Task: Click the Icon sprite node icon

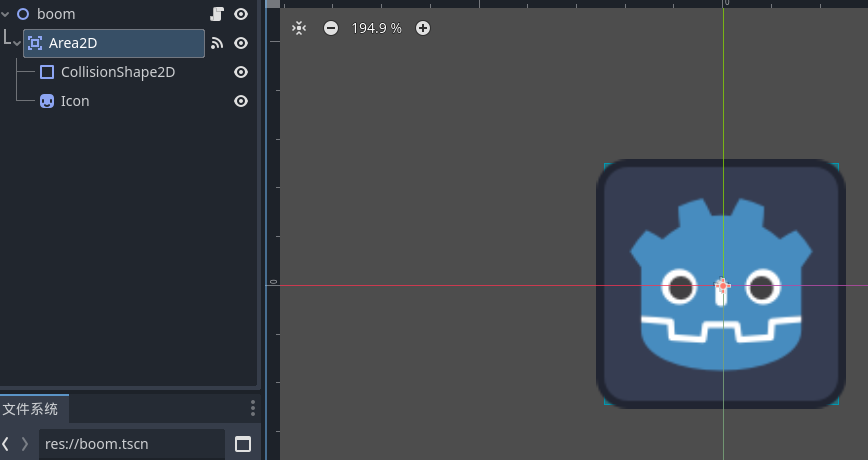Action: tap(47, 101)
